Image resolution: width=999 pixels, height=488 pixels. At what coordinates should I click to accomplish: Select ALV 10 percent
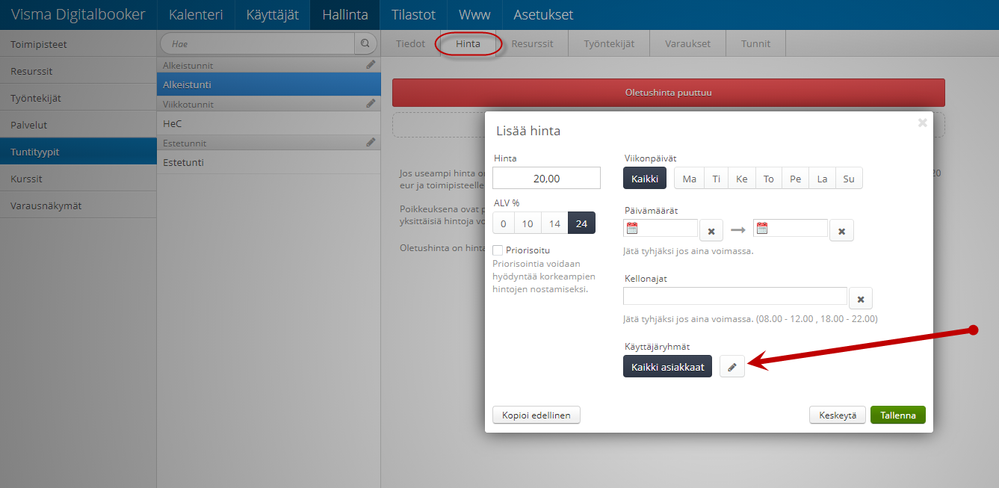[x=528, y=224]
